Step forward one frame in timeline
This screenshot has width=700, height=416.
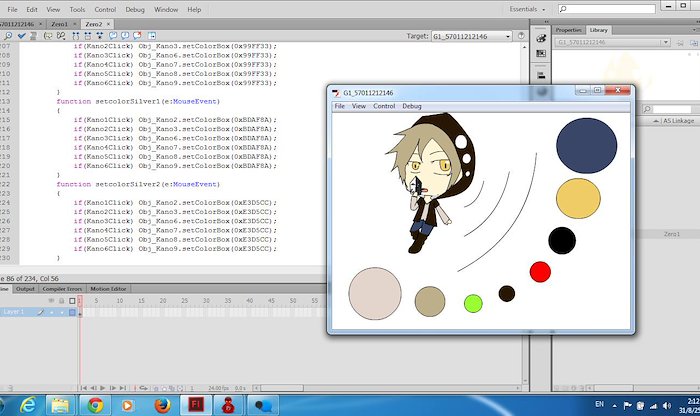[x=112, y=388]
